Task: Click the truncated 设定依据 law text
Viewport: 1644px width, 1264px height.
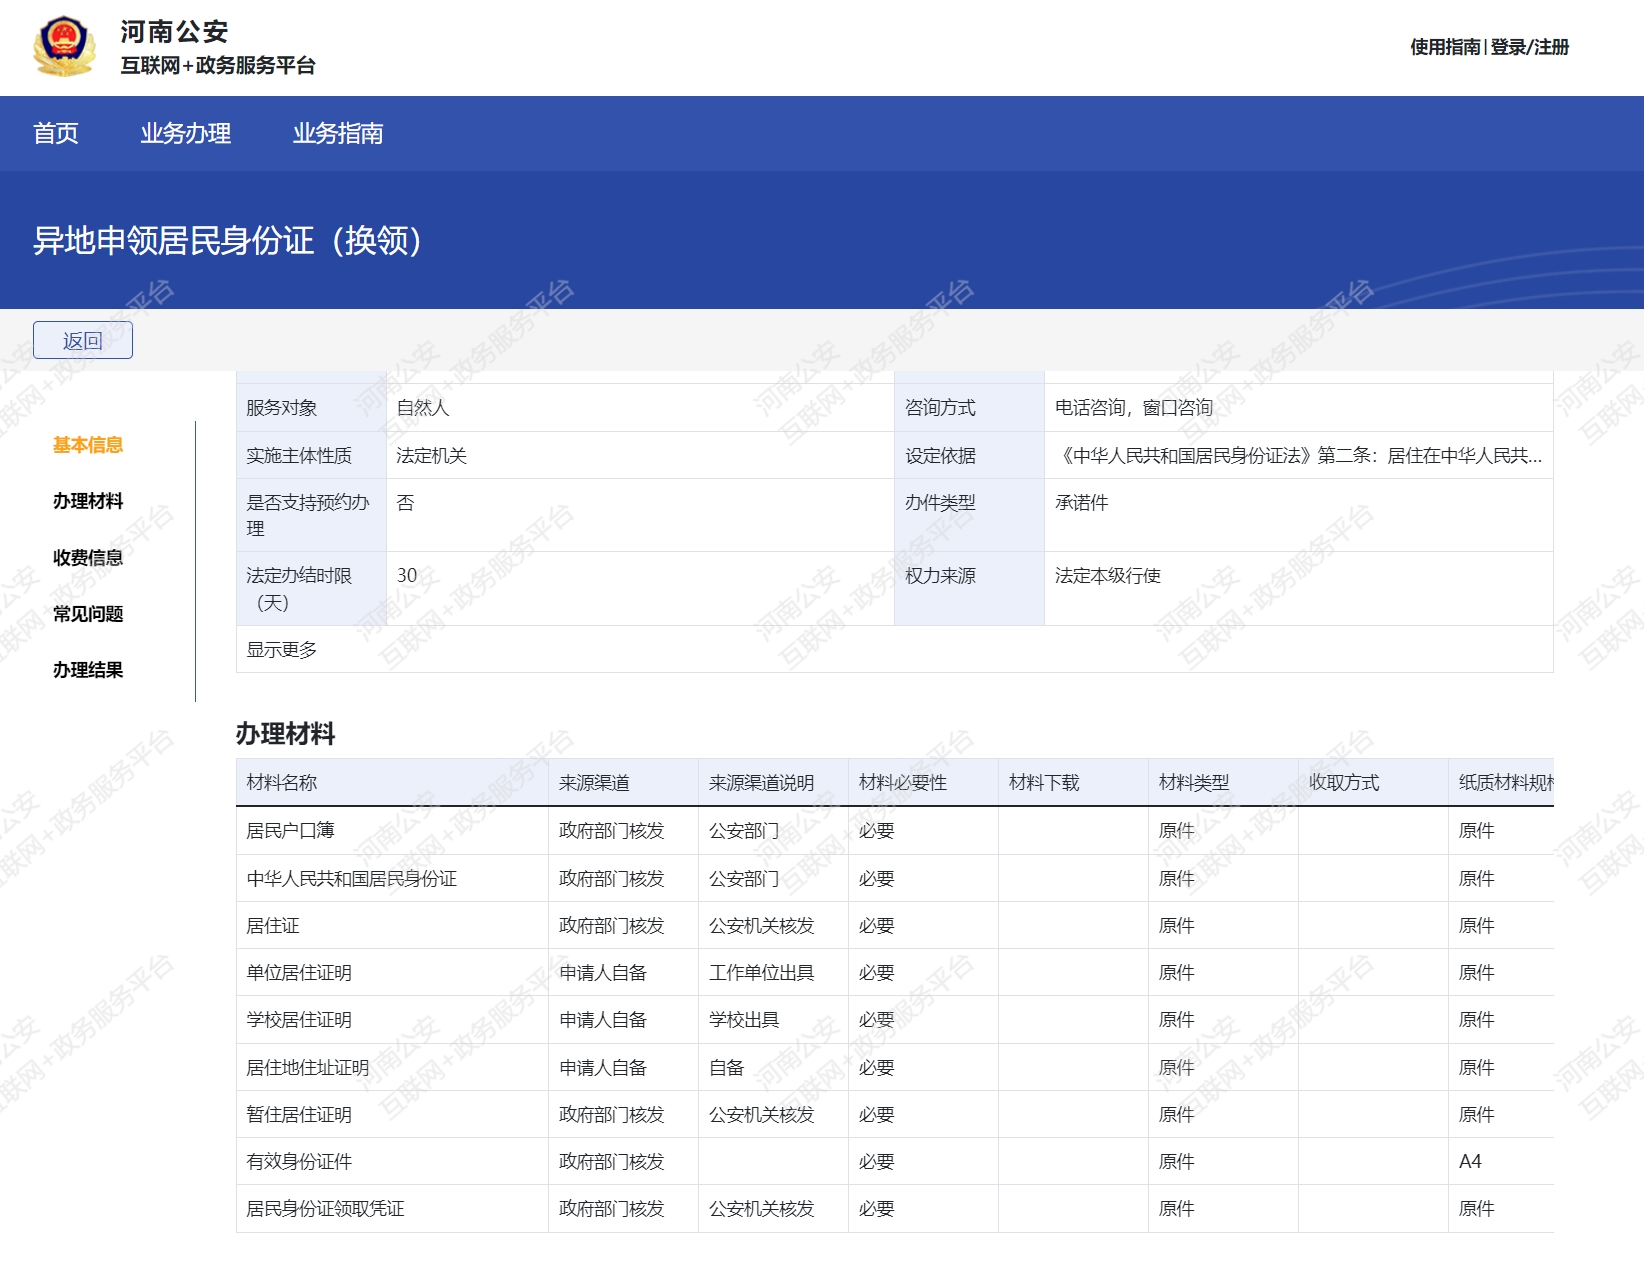Action: click(1298, 456)
